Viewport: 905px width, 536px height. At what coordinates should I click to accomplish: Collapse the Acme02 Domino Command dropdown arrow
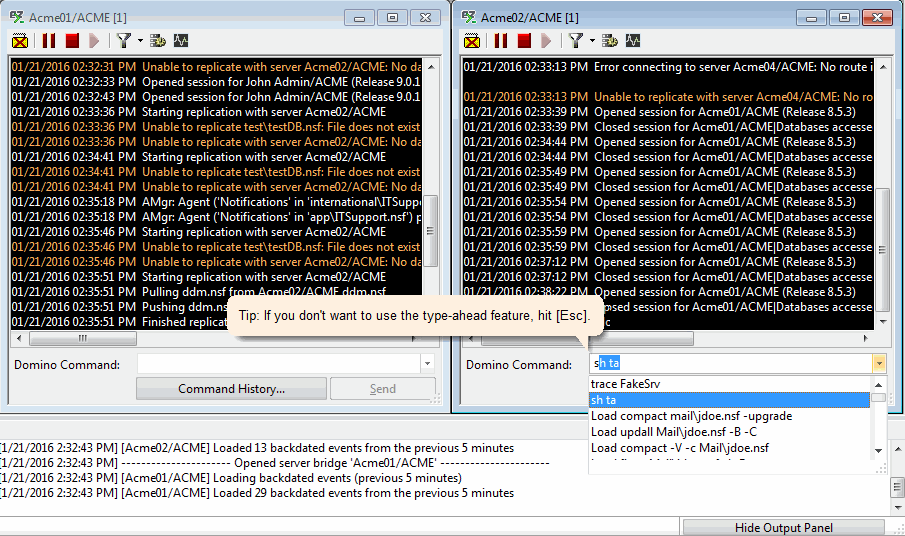(878, 364)
